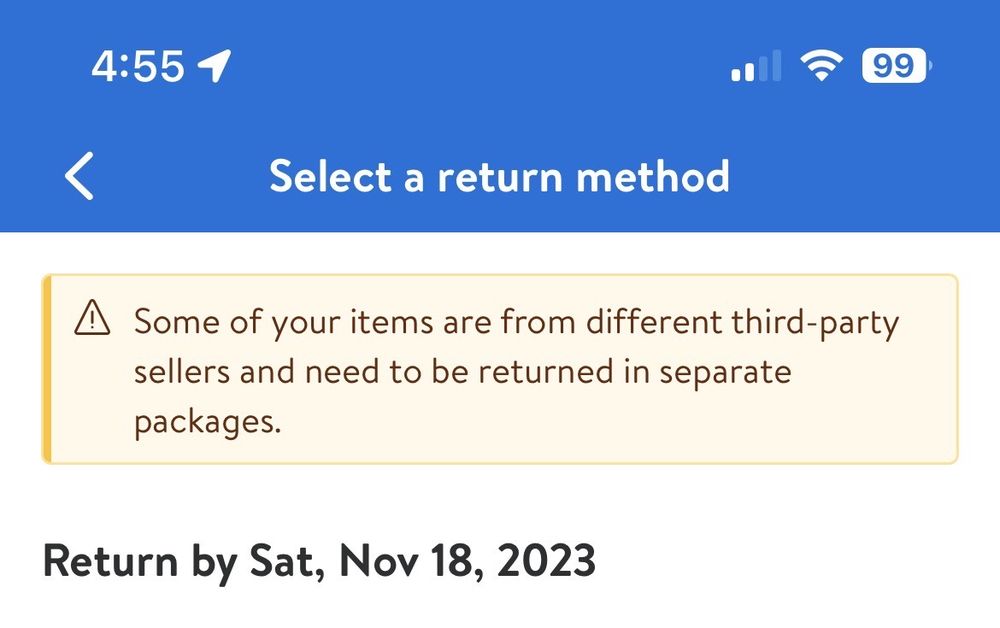Click the battery indicator showing 99
This screenshot has width=1000, height=628.
pyautogui.click(x=895, y=67)
